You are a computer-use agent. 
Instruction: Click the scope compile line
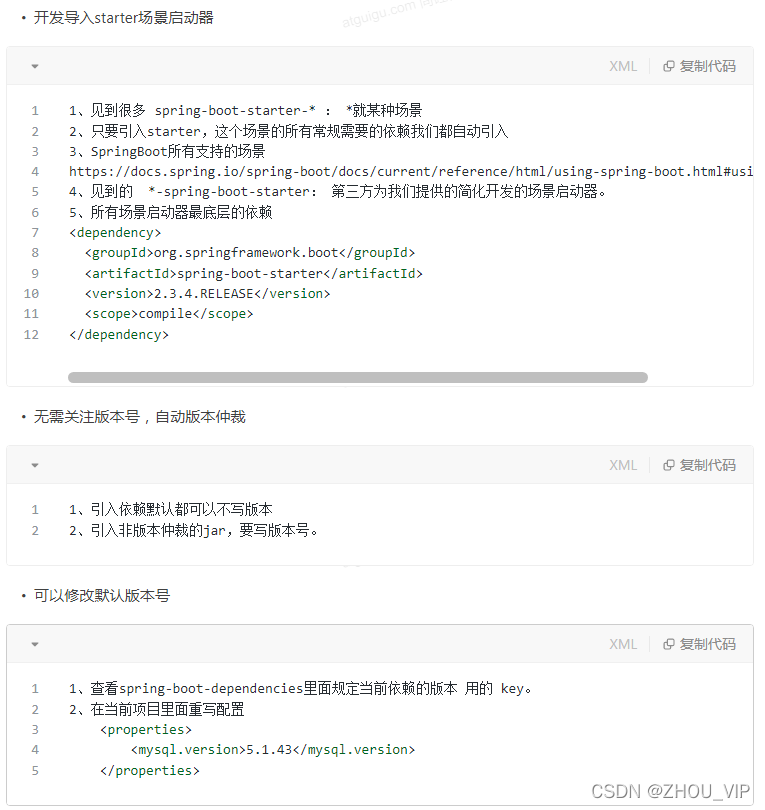click(169, 314)
